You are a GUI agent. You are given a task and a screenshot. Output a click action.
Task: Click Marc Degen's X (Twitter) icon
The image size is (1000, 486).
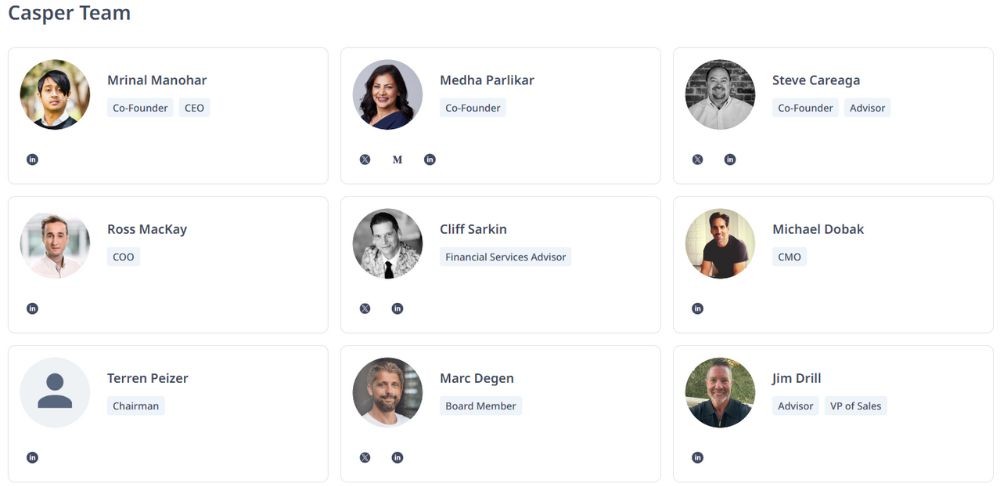pyautogui.click(x=365, y=458)
